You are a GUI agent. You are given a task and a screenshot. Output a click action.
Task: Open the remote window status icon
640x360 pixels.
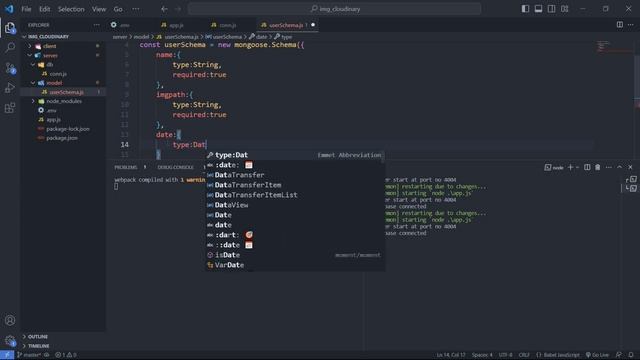tap(7, 355)
